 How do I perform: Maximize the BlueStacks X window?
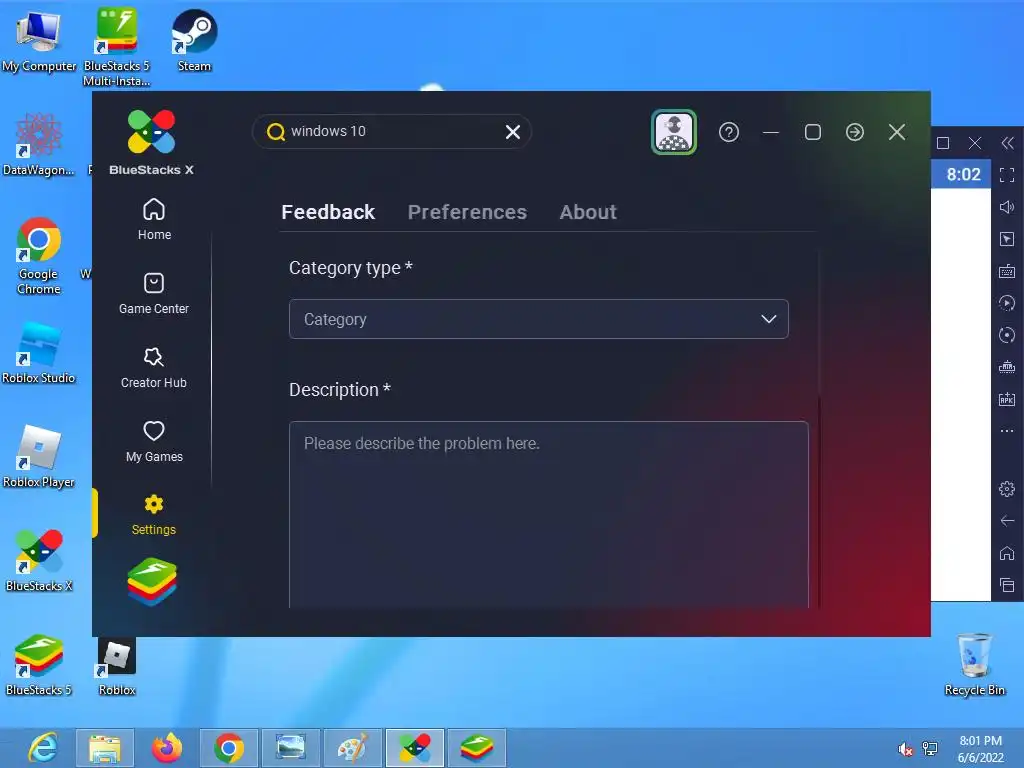click(812, 133)
